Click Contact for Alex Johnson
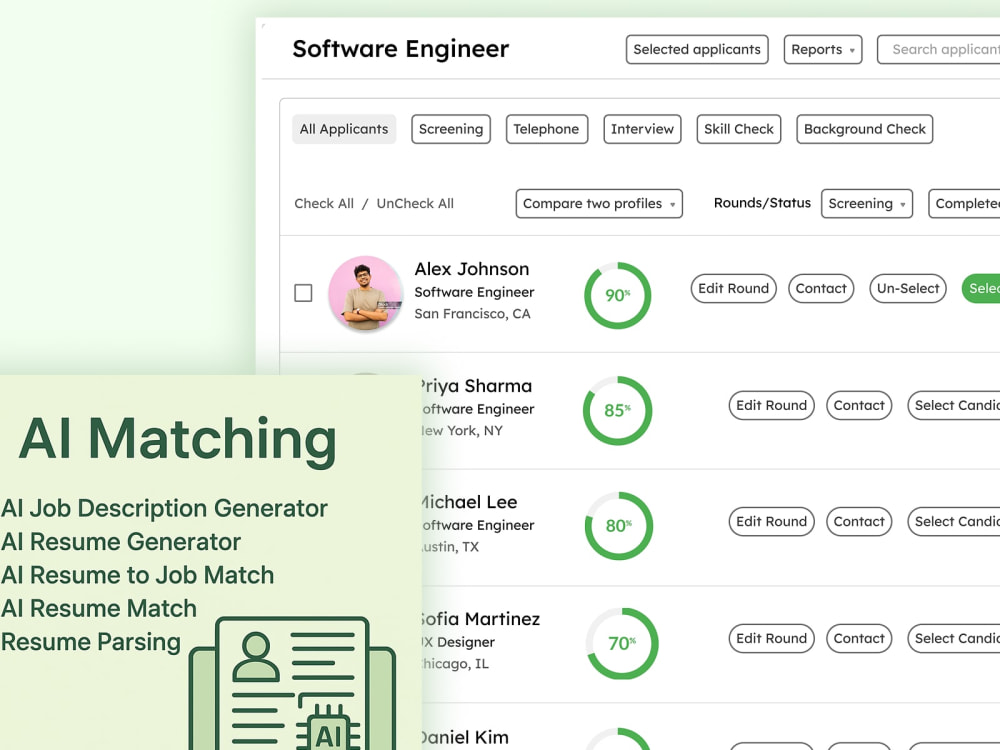 [x=821, y=288]
